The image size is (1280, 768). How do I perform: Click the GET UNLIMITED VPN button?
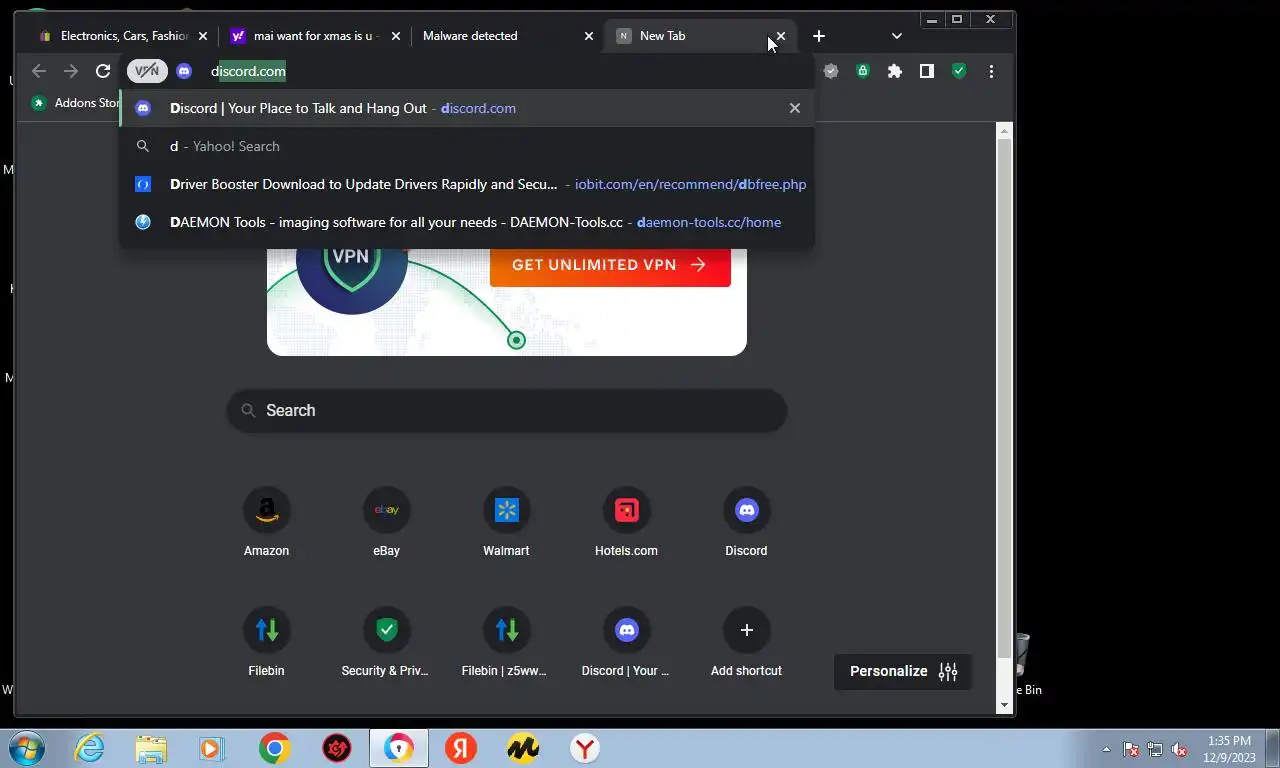(610, 265)
